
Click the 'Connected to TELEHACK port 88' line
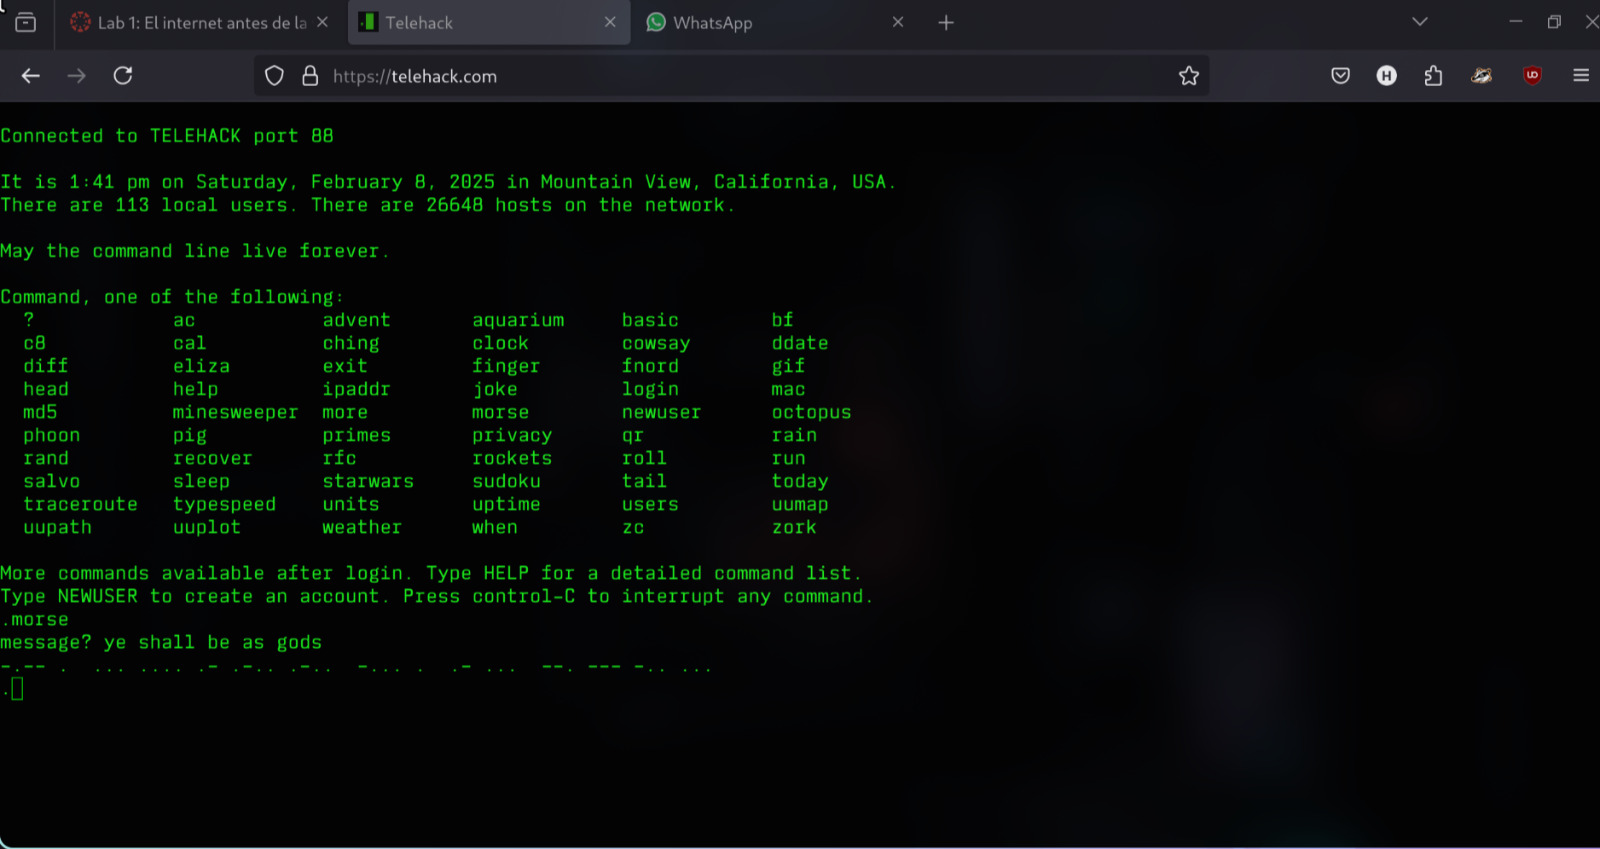(167, 136)
